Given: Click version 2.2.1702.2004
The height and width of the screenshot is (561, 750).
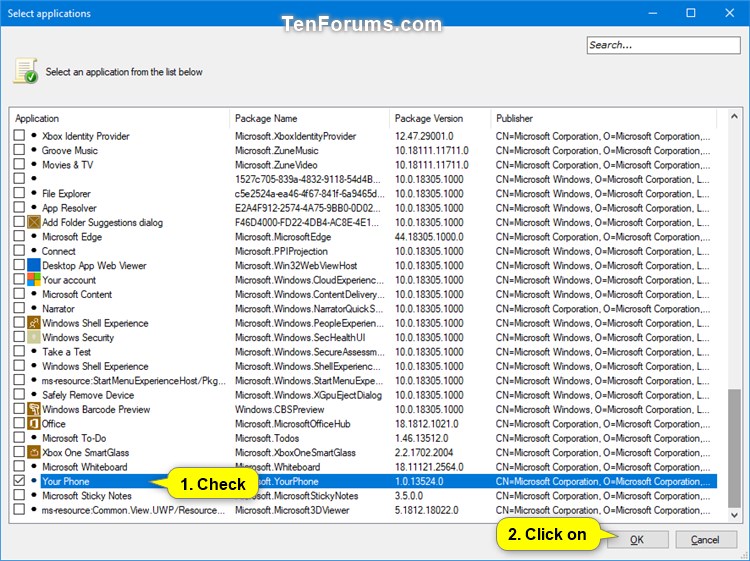Looking at the screenshot, I should [x=424, y=452].
